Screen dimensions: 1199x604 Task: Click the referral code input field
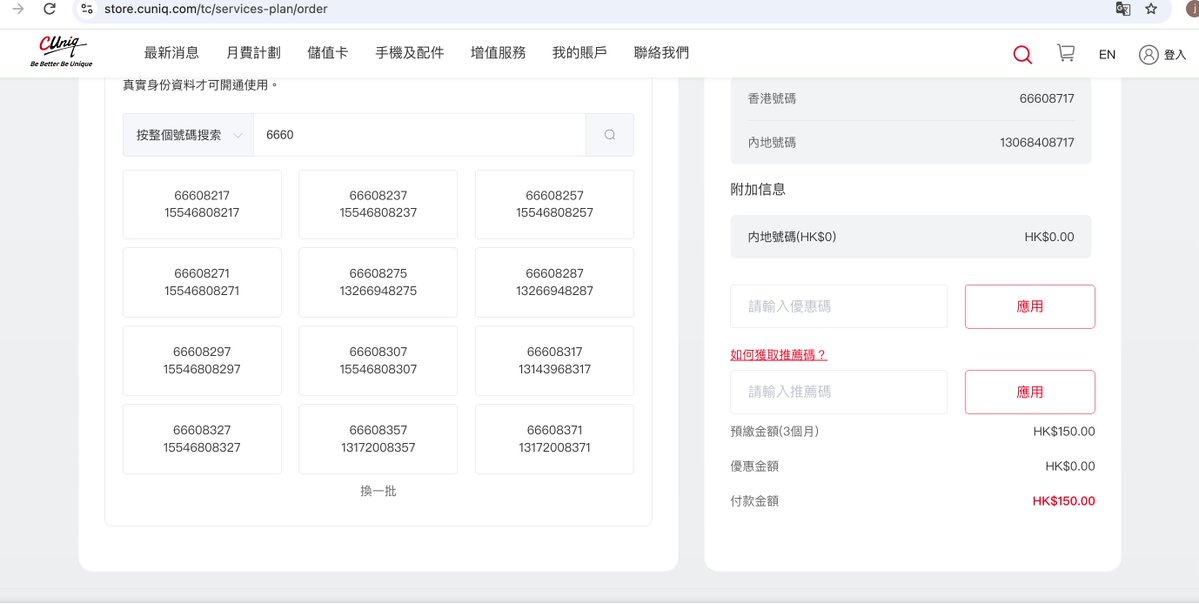tap(838, 392)
